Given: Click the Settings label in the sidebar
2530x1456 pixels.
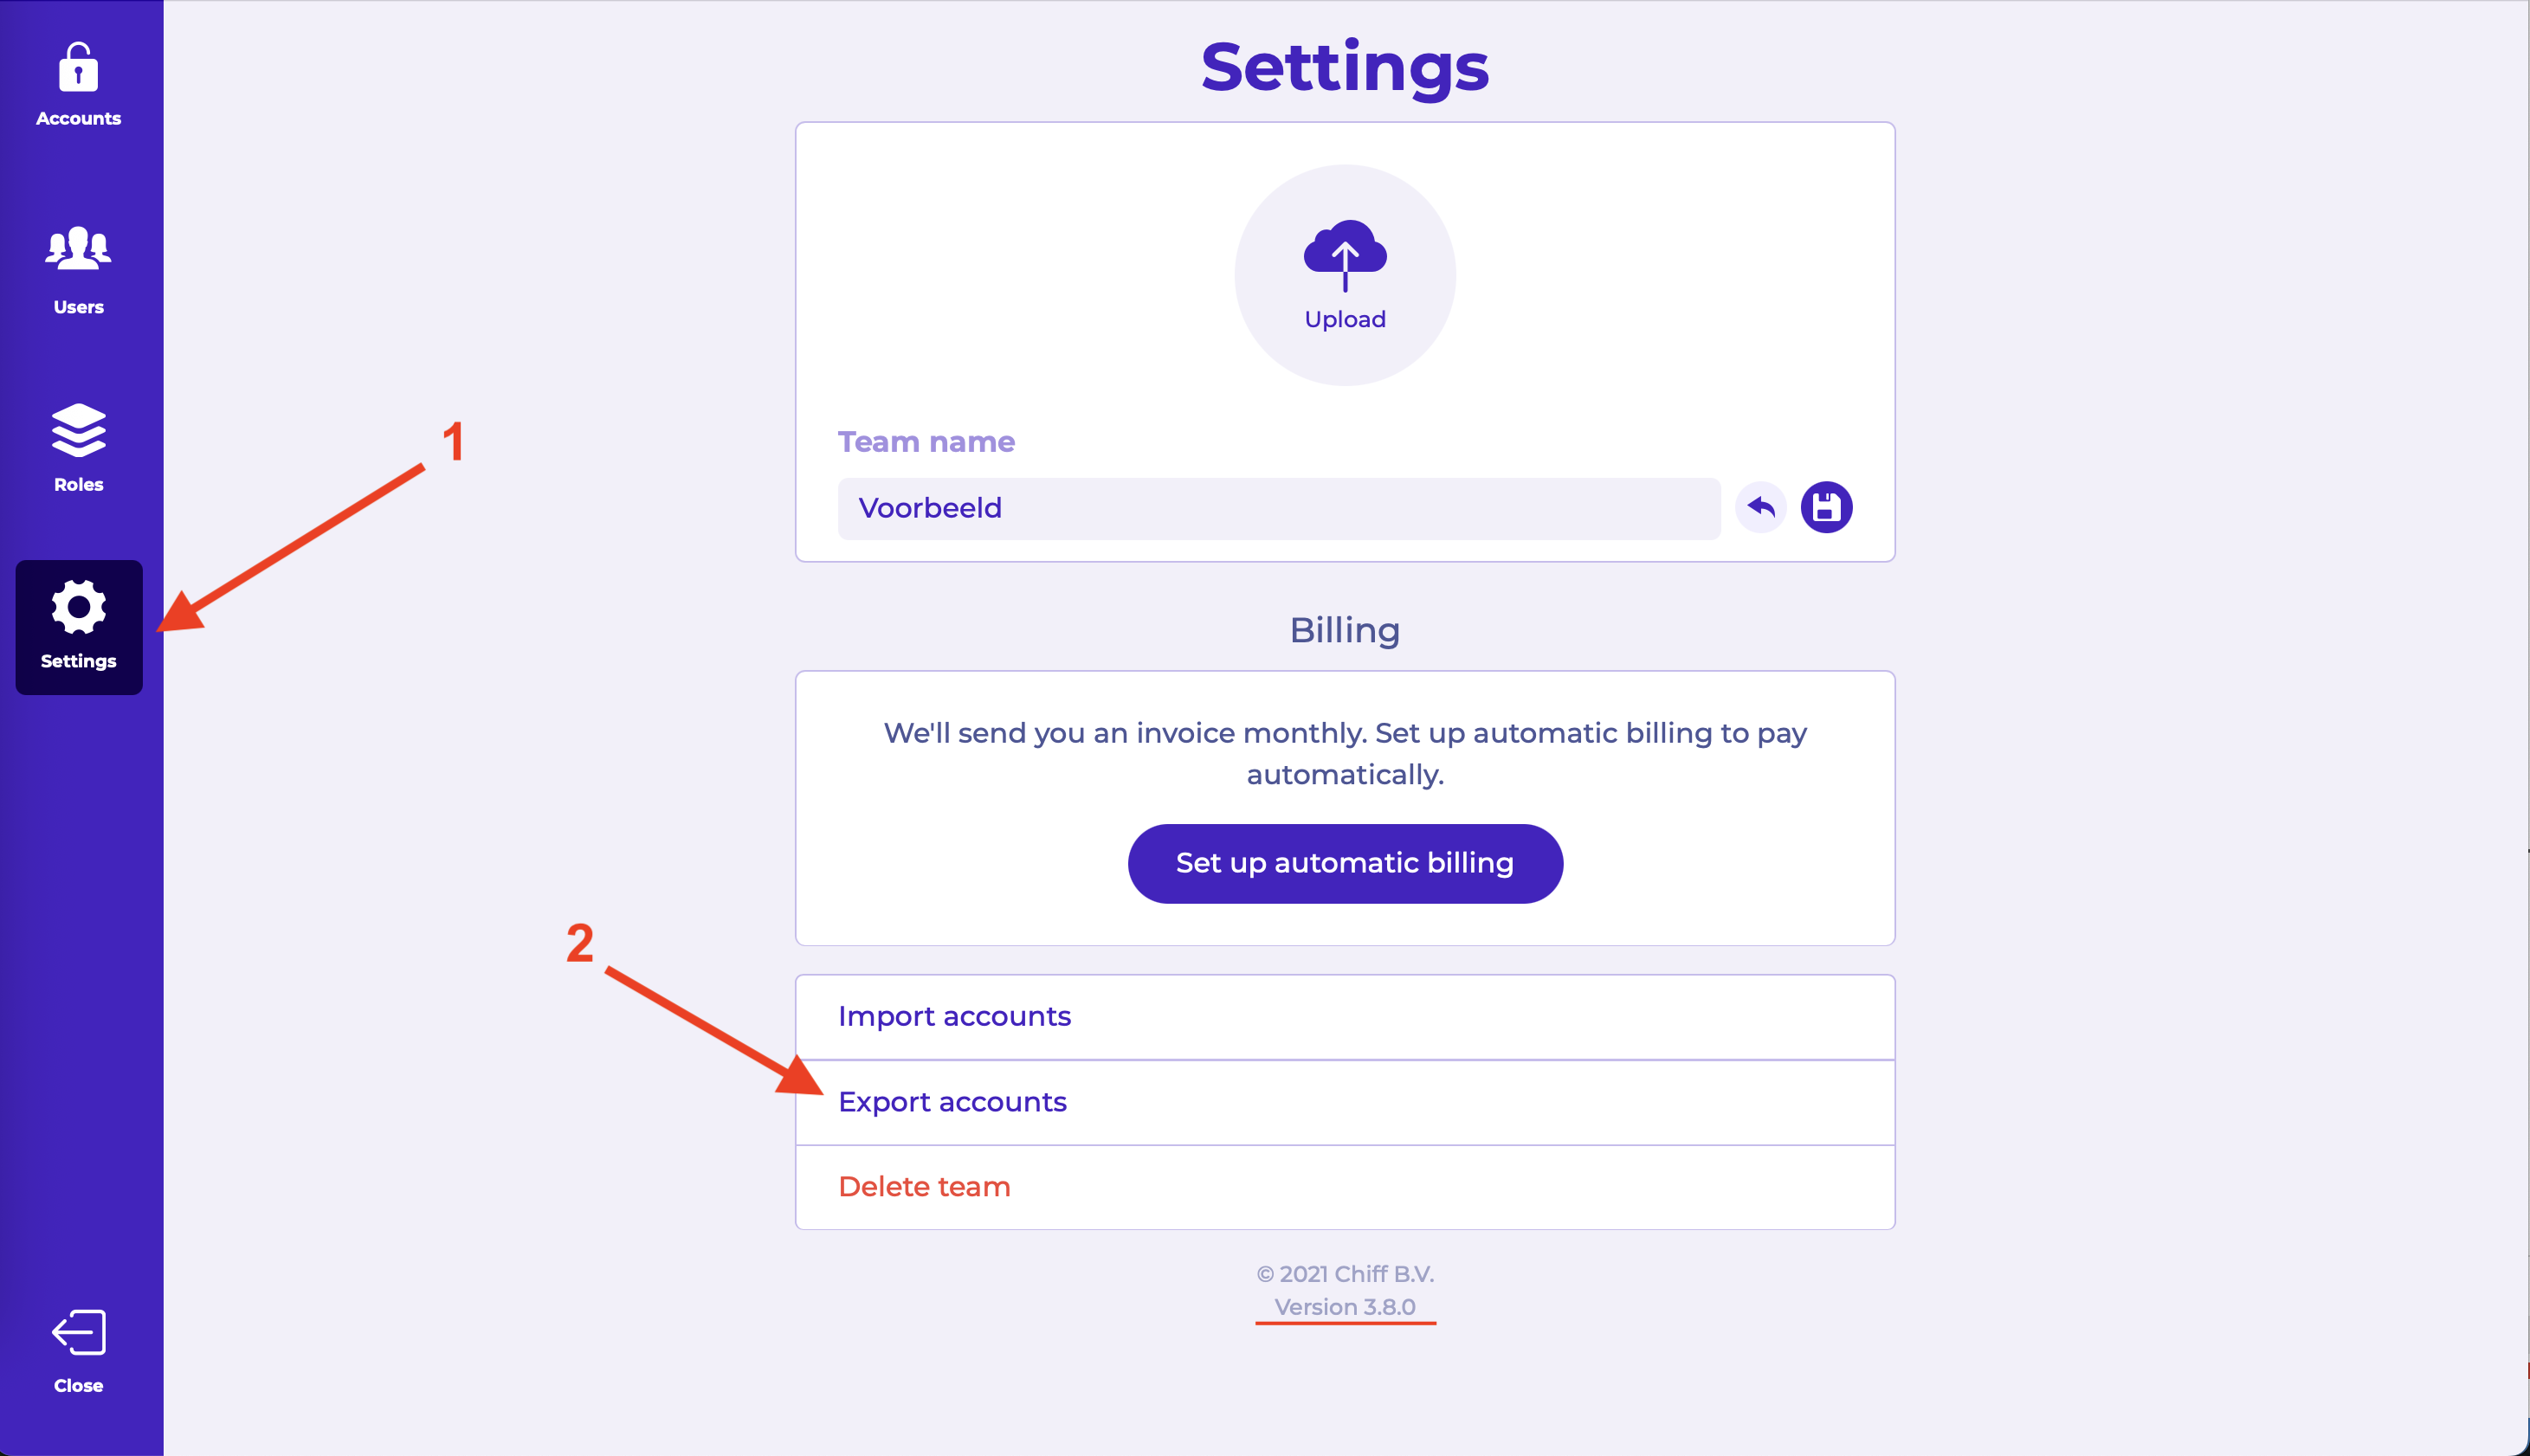Looking at the screenshot, I should [78, 661].
